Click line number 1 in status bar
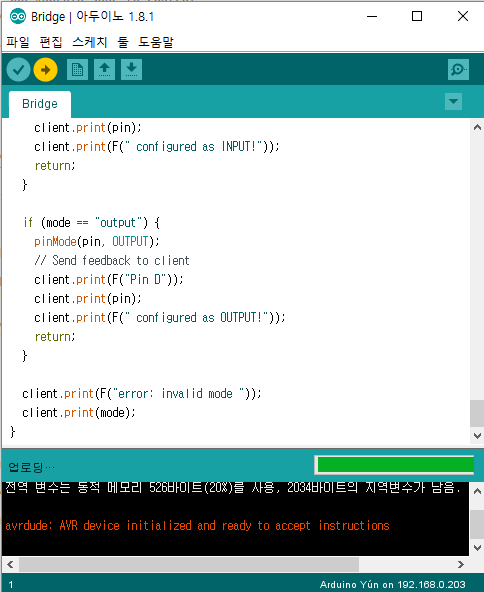The width and height of the screenshot is (484, 592). (x=11, y=585)
